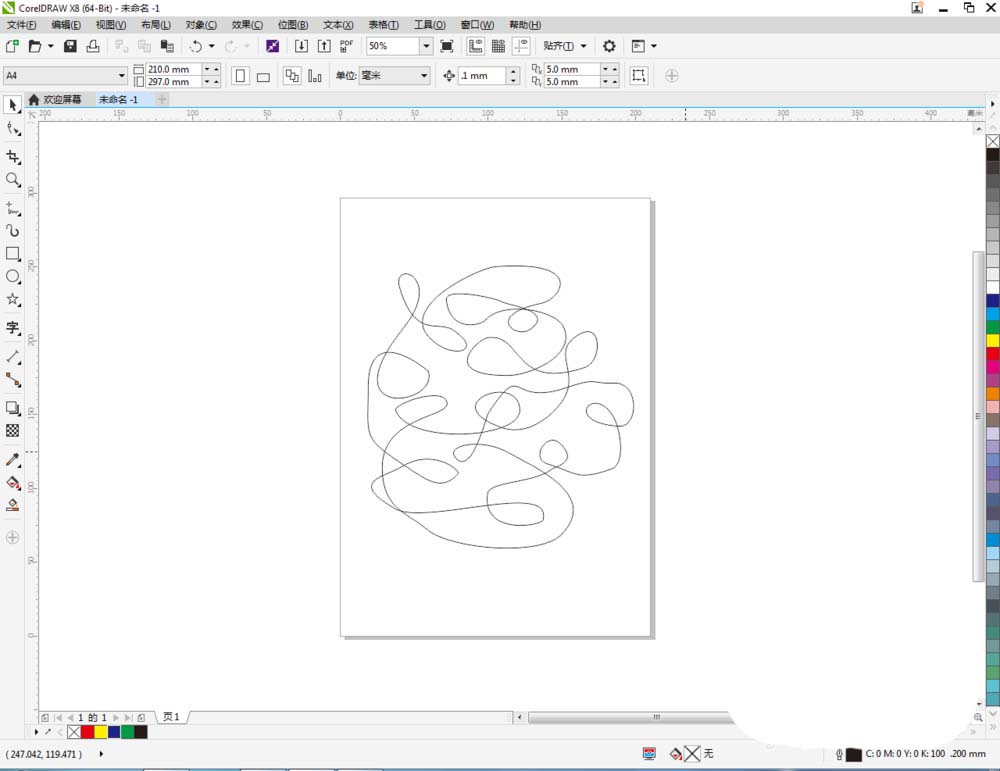Screen dimensions: 1000x771
Task: Select the Polygon star tool
Action: tap(12, 300)
